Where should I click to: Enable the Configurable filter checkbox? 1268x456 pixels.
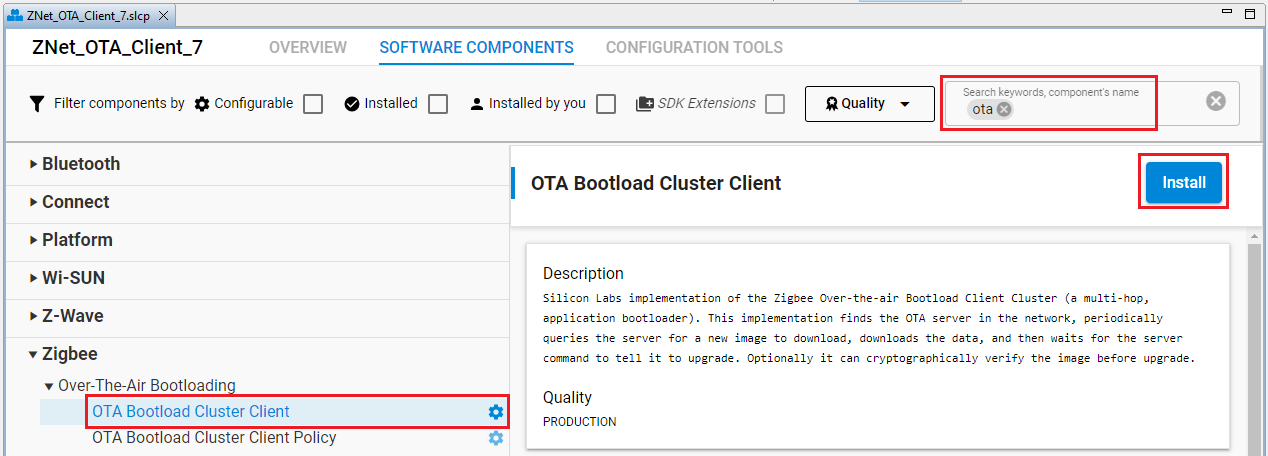[x=313, y=104]
